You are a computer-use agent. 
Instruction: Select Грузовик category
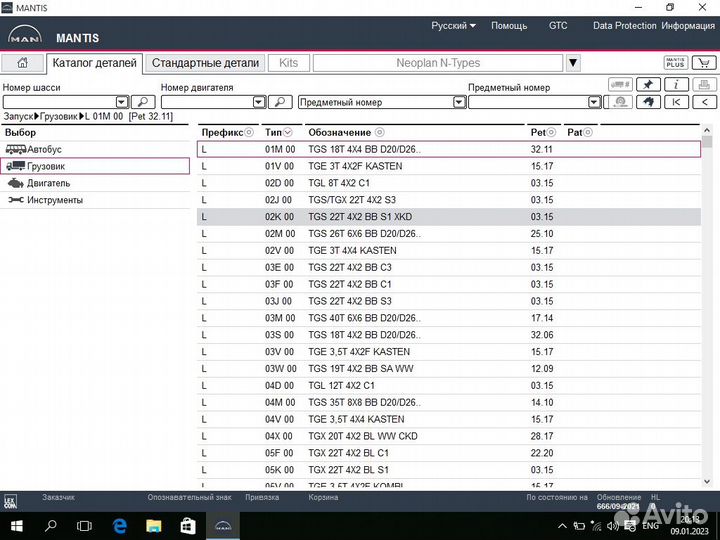pyautogui.click(x=95, y=166)
